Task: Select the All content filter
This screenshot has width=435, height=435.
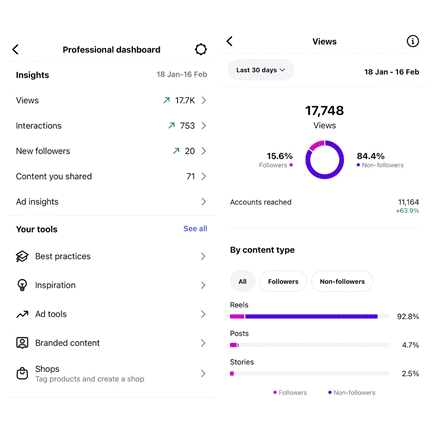Action: point(243,281)
